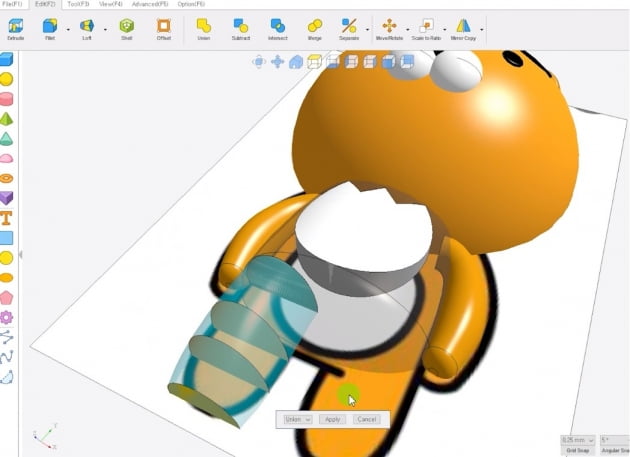Toggle the Angular Snap button
This screenshot has height=457, width=630.
(x=615, y=451)
